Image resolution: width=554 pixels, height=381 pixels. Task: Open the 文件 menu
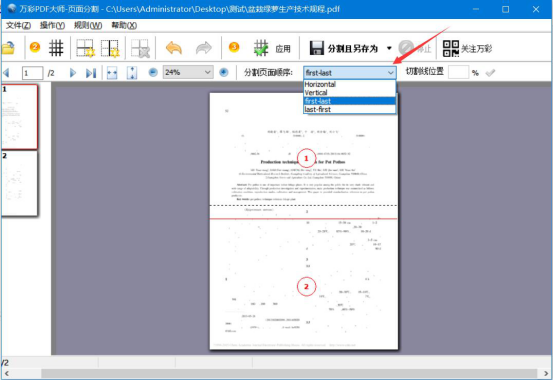pos(18,25)
